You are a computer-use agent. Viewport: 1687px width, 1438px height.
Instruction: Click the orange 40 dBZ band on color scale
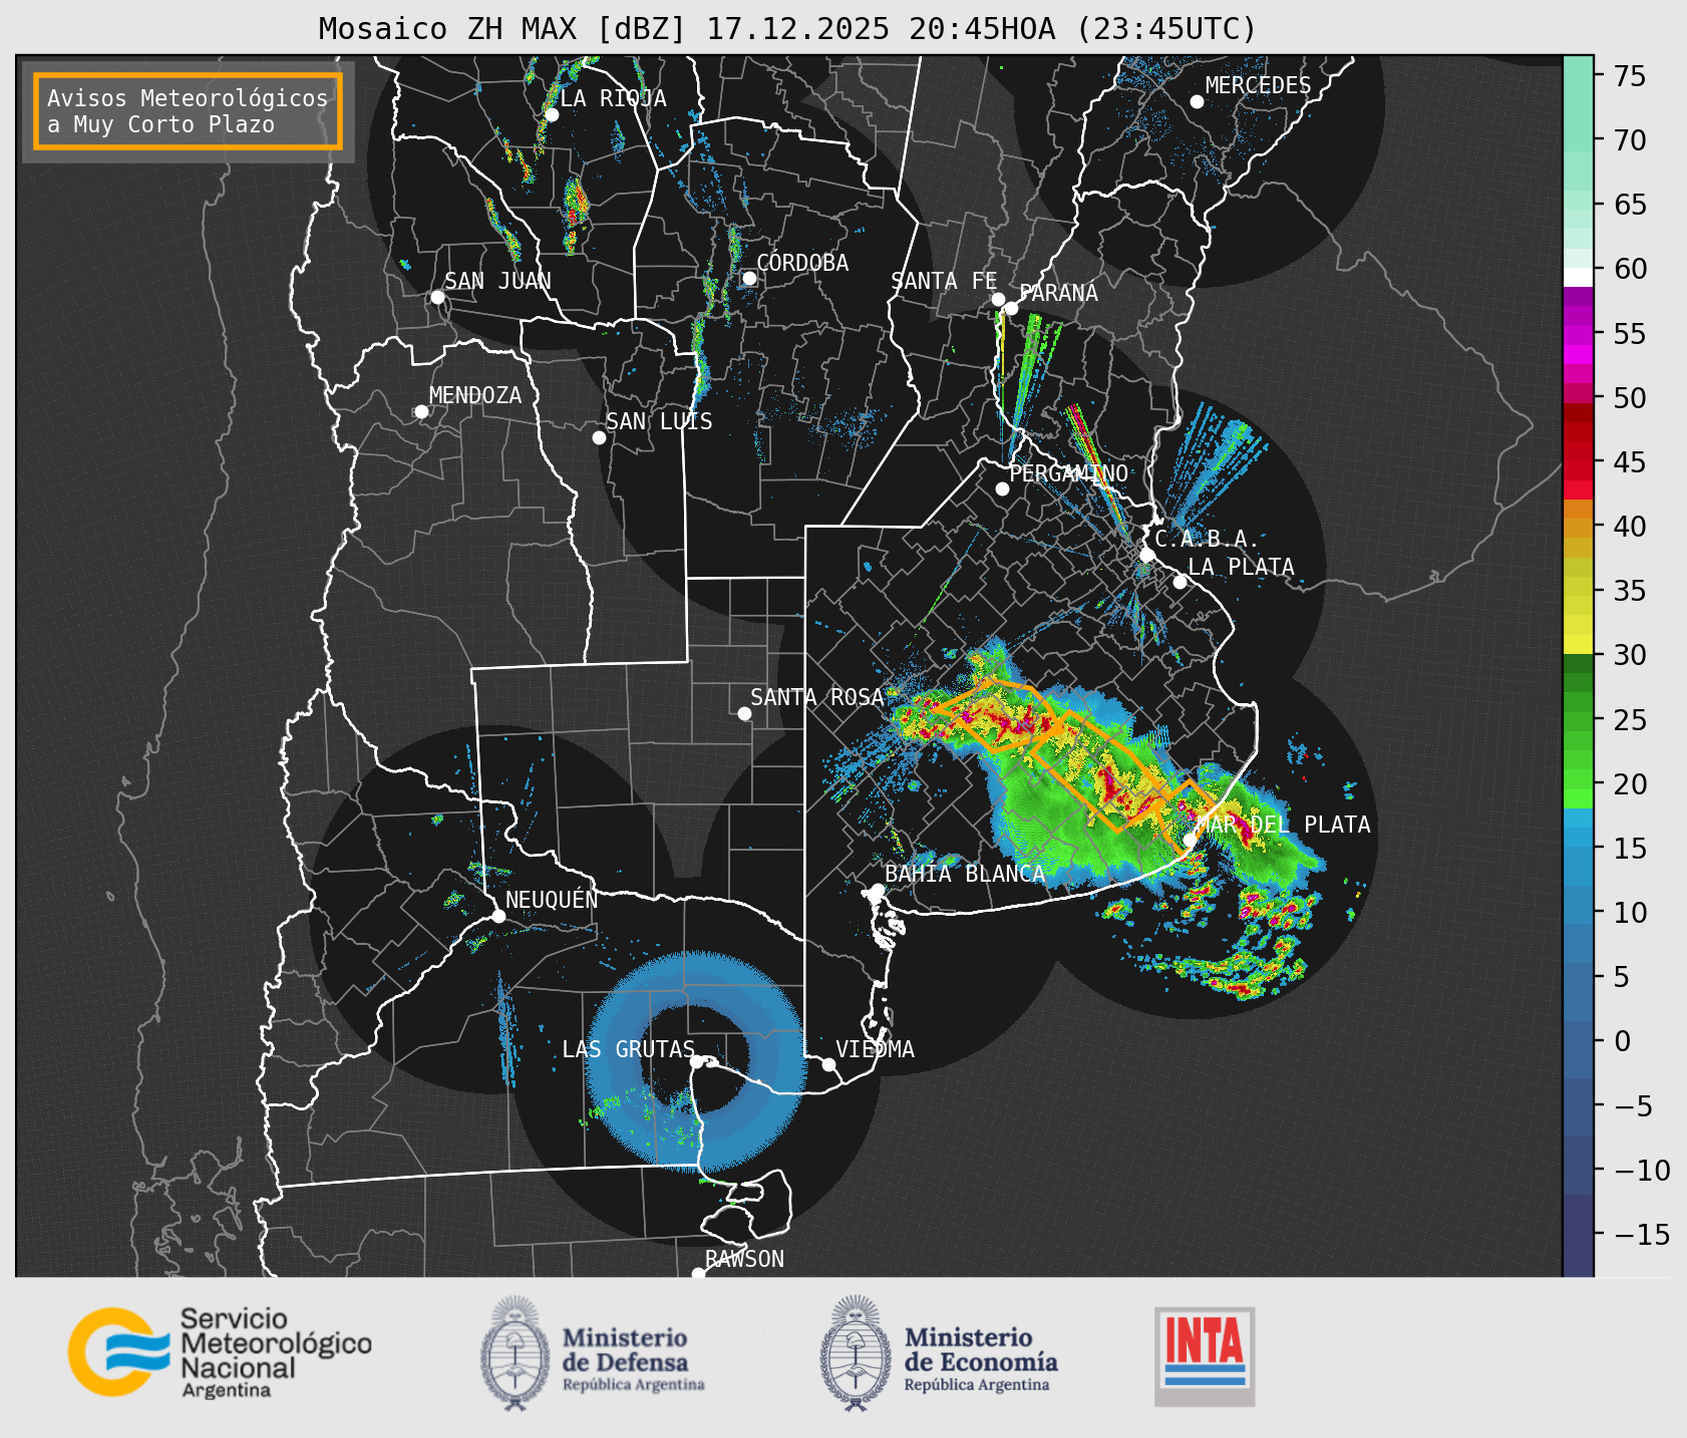(1578, 527)
